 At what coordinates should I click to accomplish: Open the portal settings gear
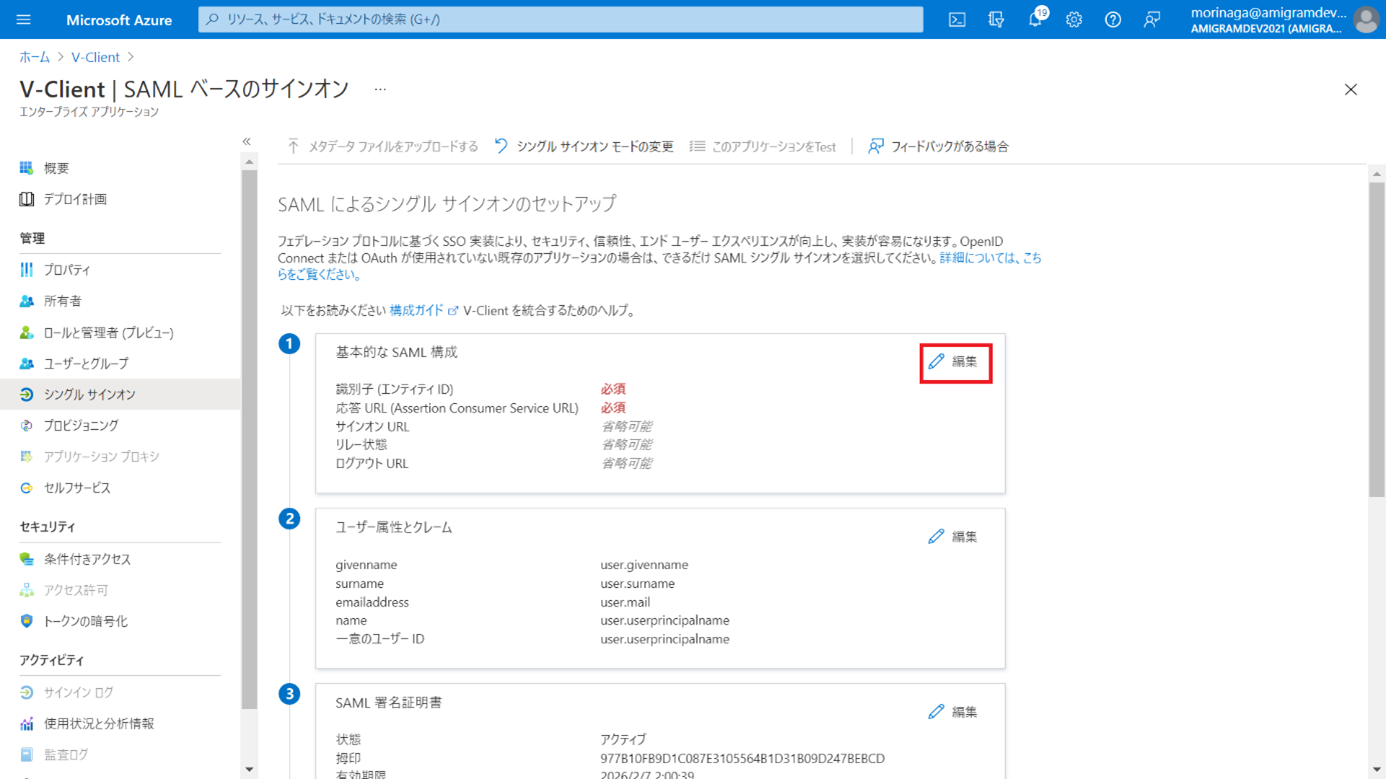coord(1073,19)
